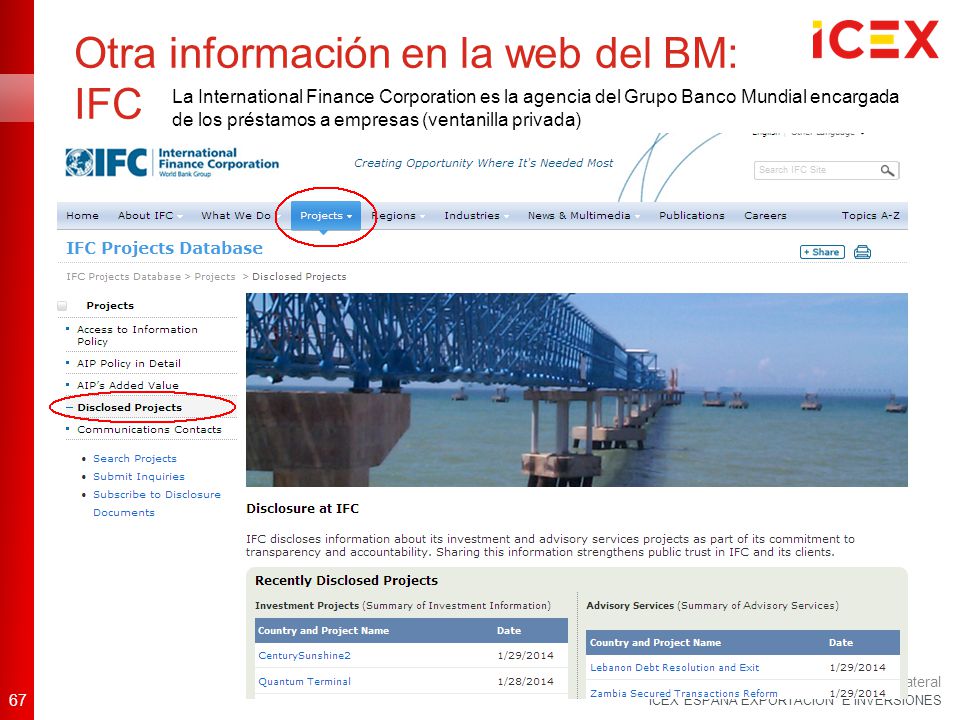Viewport: 960px width, 720px height.
Task: Click the pier banner image
Action: point(577,390)
